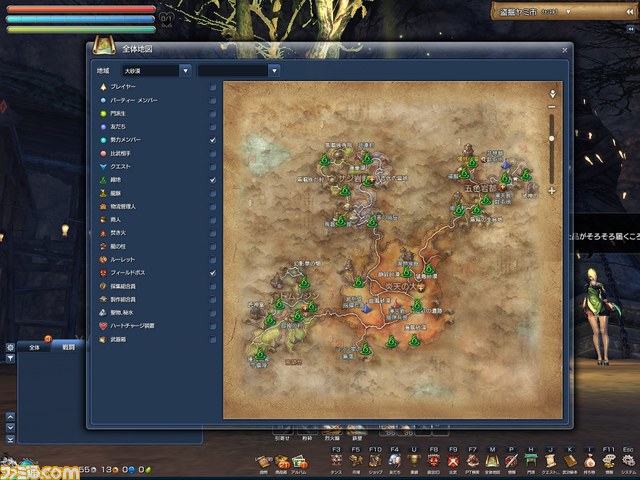Screen dimensions: 640x480
Task: Click the M world map icon
Action: (492, 462)
